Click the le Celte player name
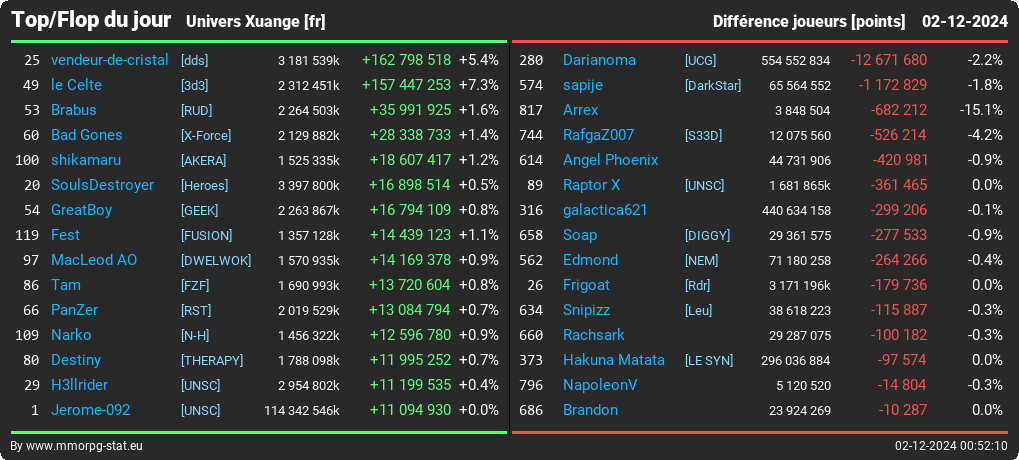1019x460 pixels. point(77,85)
